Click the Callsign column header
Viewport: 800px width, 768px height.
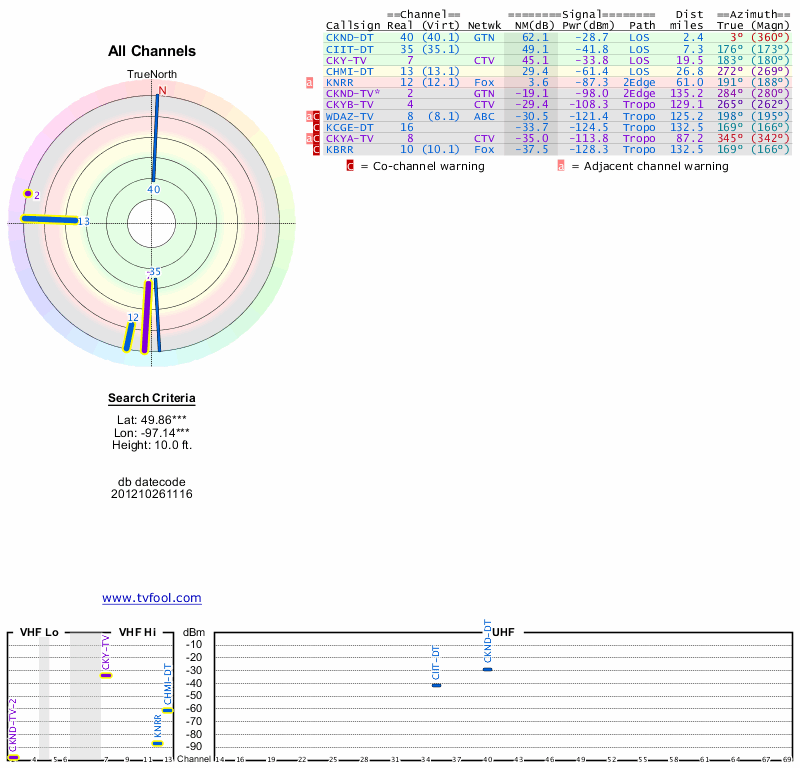[352, 26]
